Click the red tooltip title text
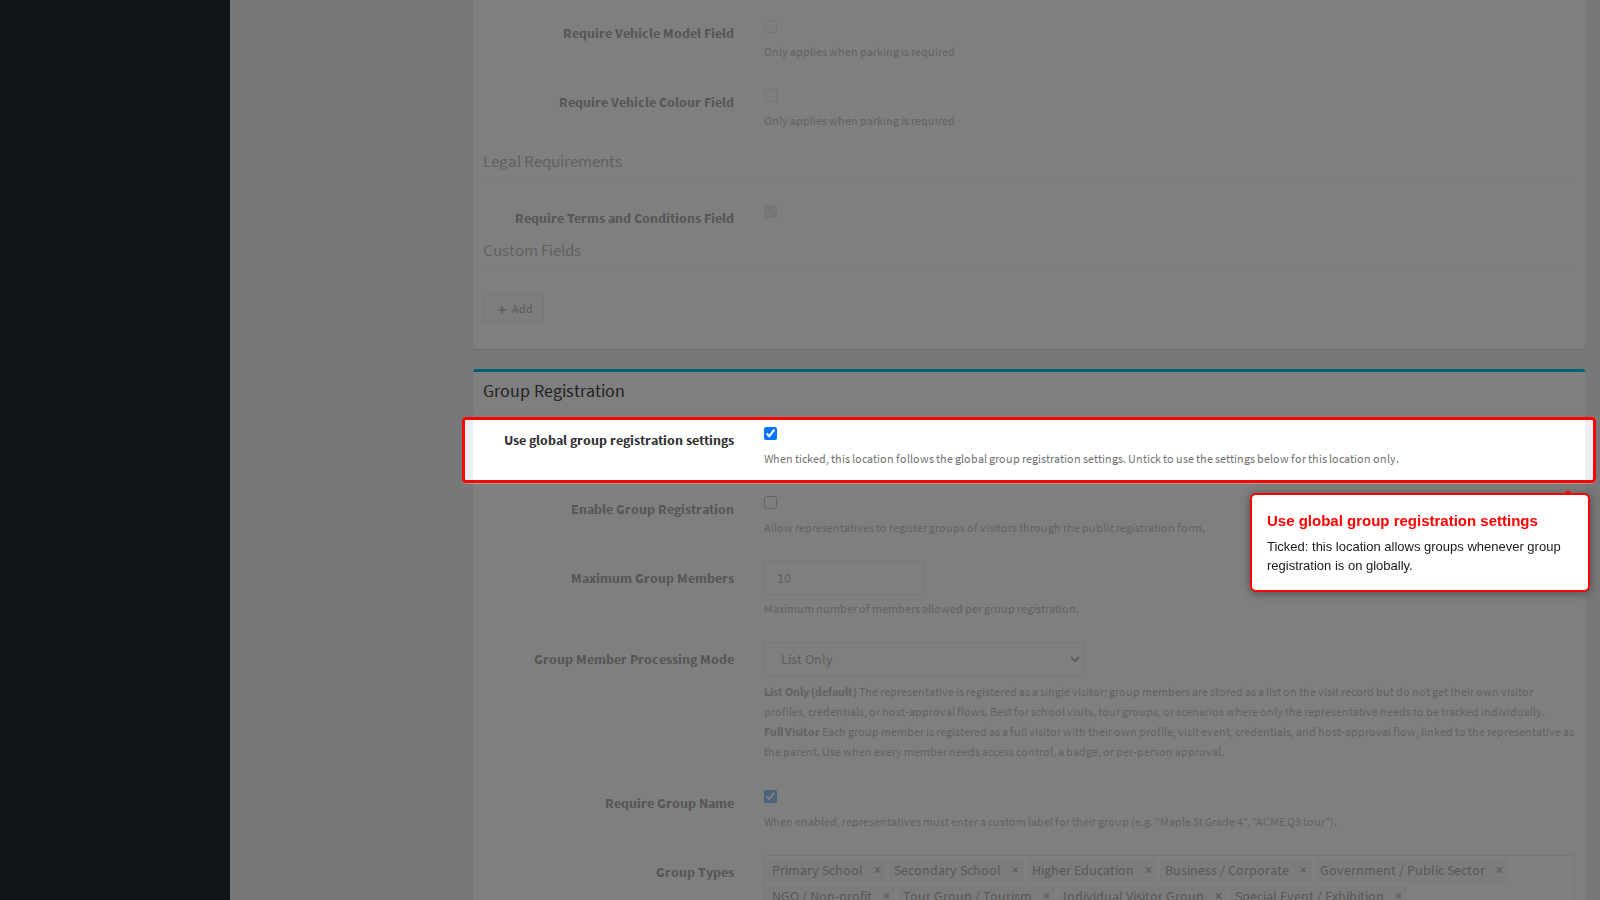The width and height of the screenshot is (1600, 900). click(x=1402, y=521)
